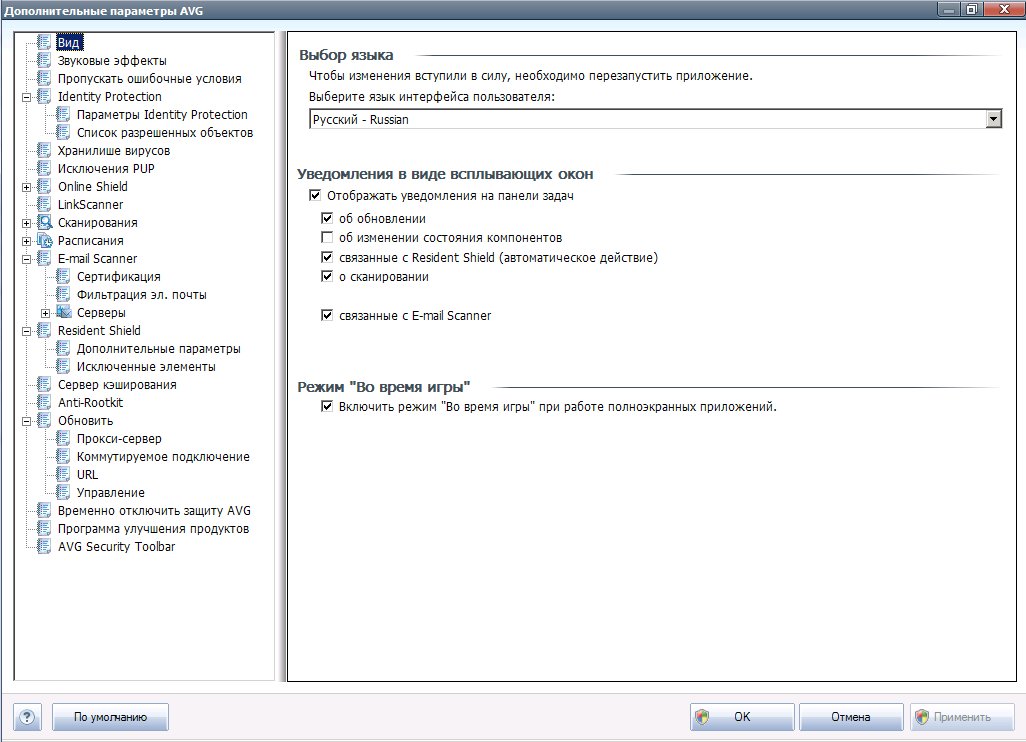Click the icon beside Сервер кэширования
The height and width of the screenshot is (742, 1026).
[44, 384]
